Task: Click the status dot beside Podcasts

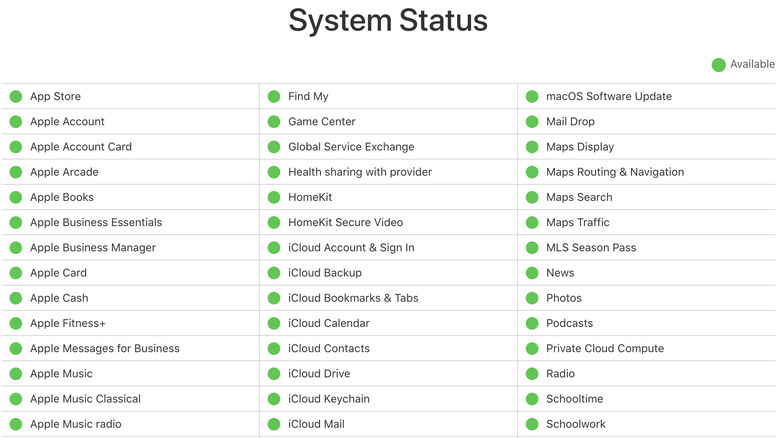Action: [532, 324]
